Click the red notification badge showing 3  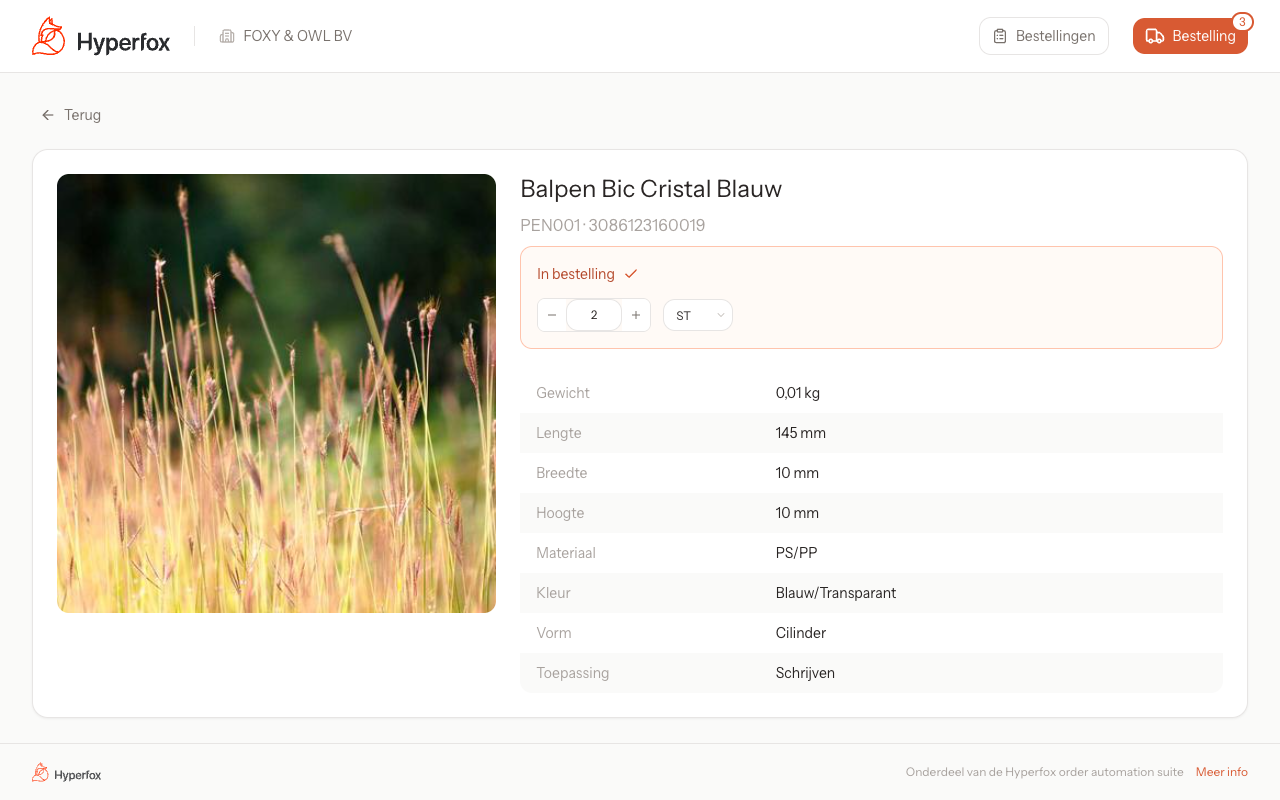coord(1242,21)
